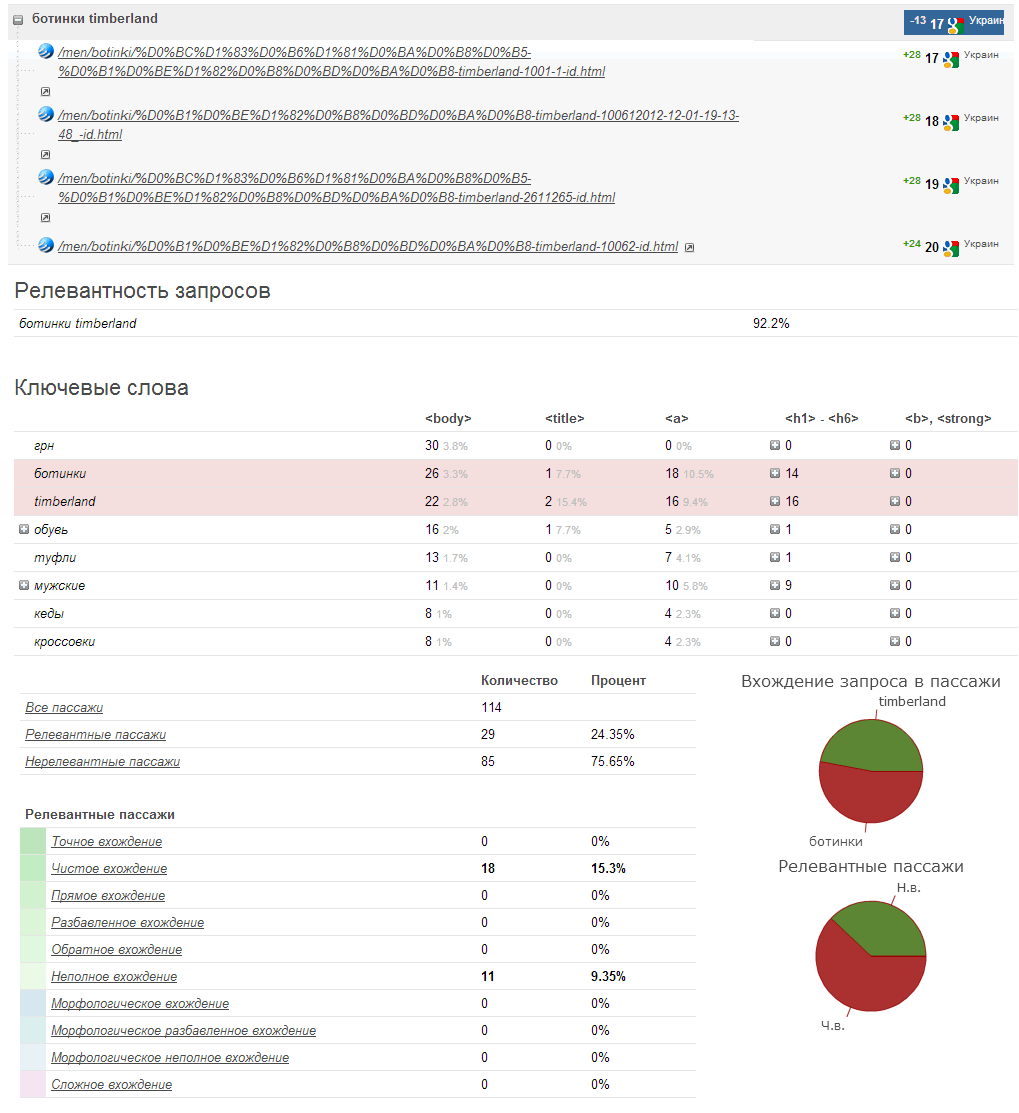Open the Нерелевантные пассажи link
This screenshot has width=1019, height=1113.
coord(102,762)
